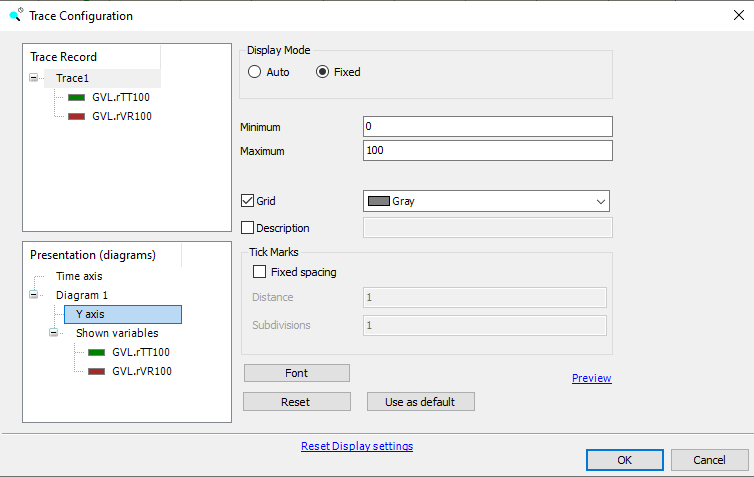Screen dimensions: 754x477
Task: Select the Fixed display mode
Action: coord(323,72)
